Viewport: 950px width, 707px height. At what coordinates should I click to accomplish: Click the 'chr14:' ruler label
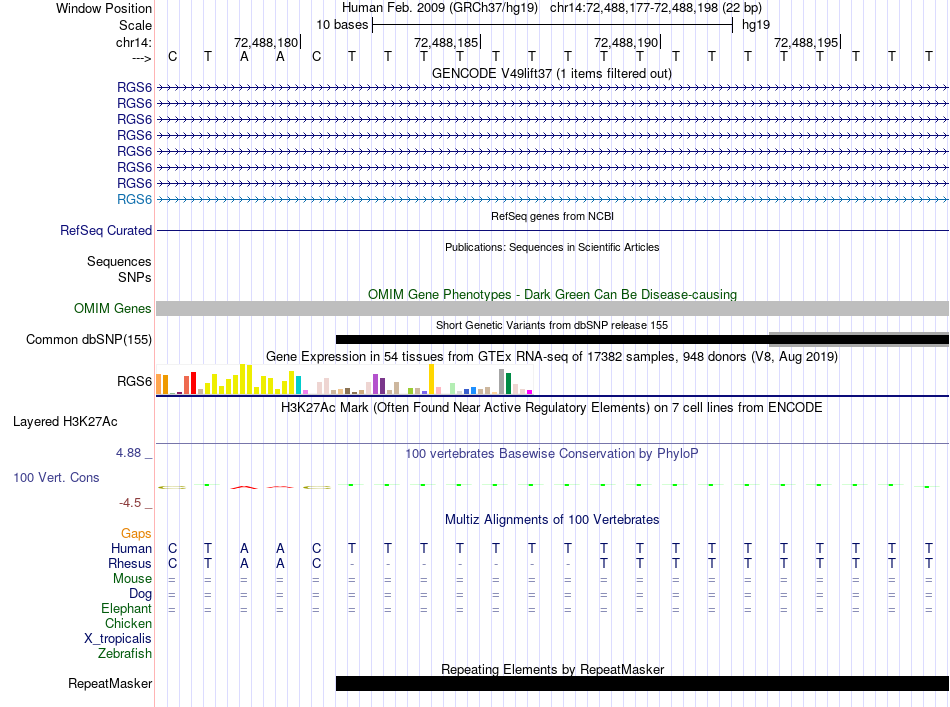click(133, 42)
